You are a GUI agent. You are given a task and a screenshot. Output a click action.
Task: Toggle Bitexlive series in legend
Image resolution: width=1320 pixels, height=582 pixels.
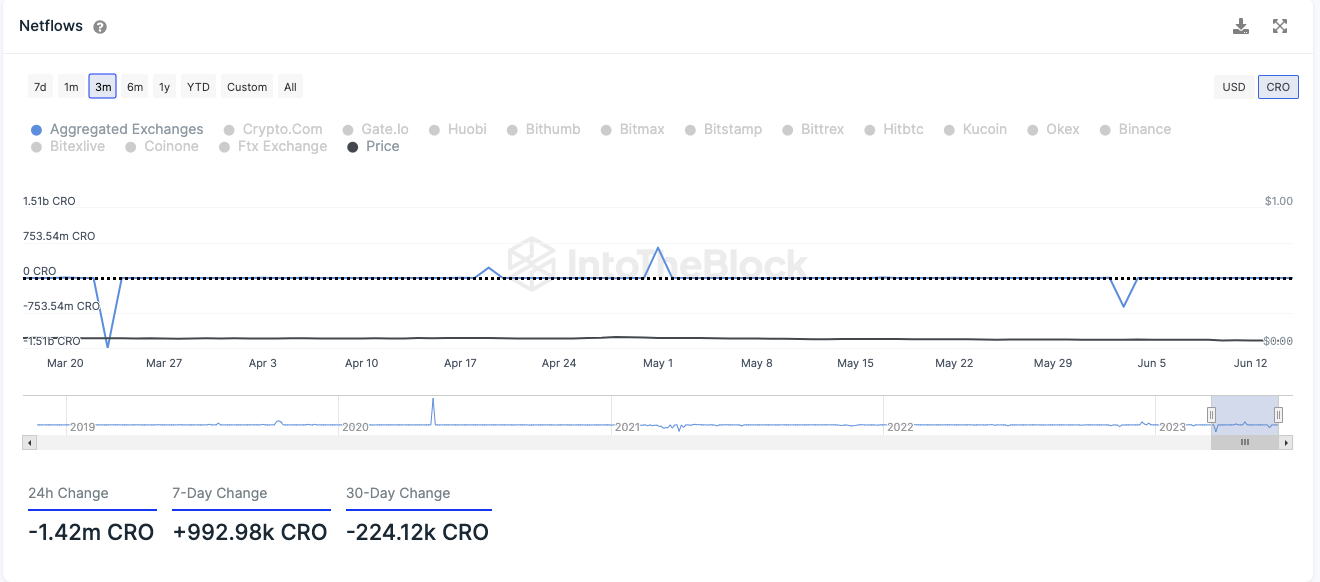point(68,146)
